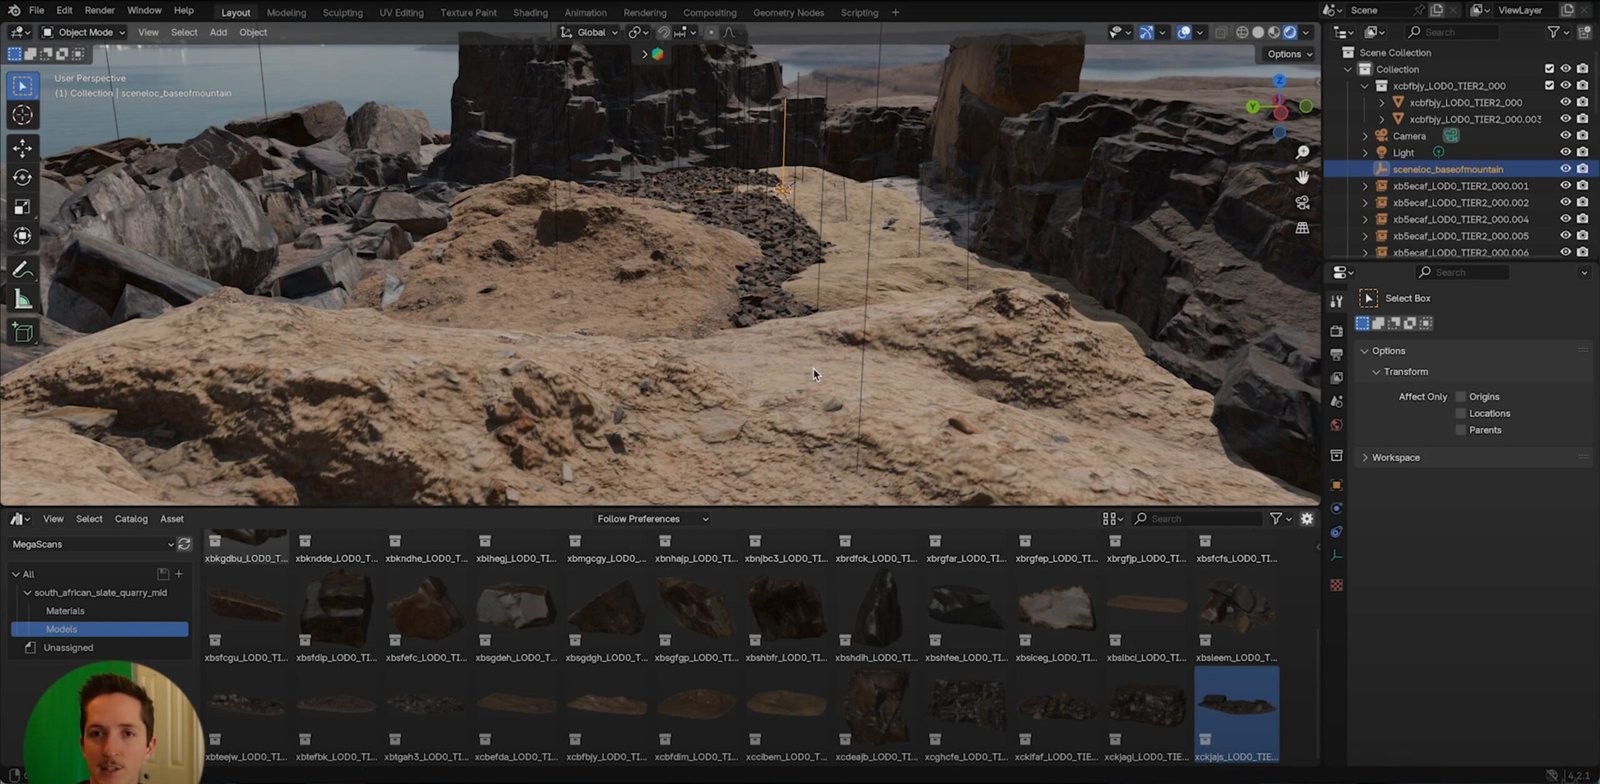
Task: Click the Blender logo menu icon
Action: coord(14,10)
